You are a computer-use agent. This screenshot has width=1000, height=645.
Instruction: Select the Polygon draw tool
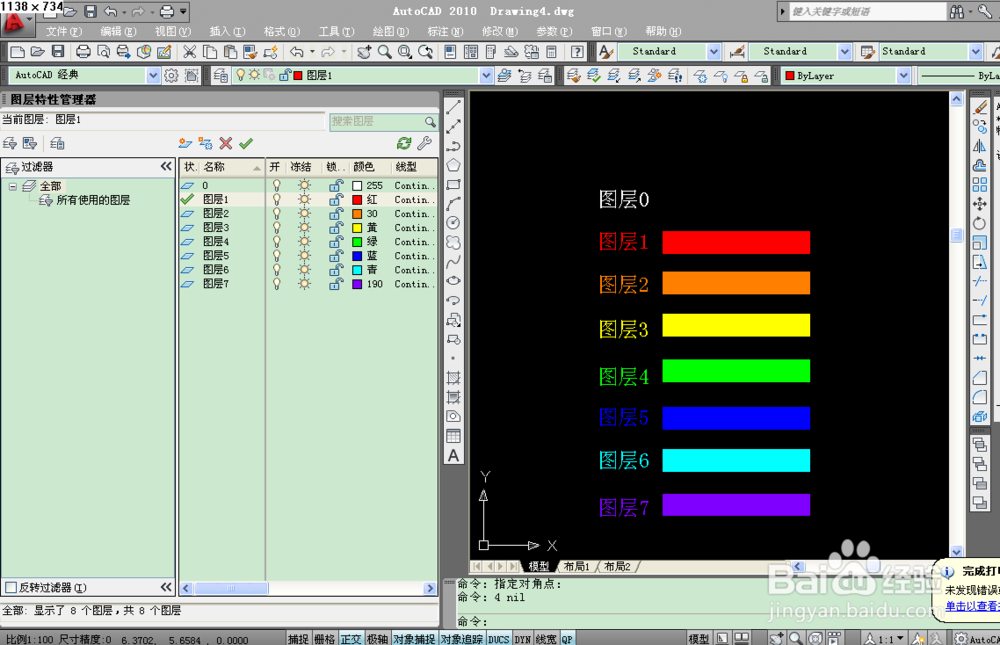pos(453,165)
